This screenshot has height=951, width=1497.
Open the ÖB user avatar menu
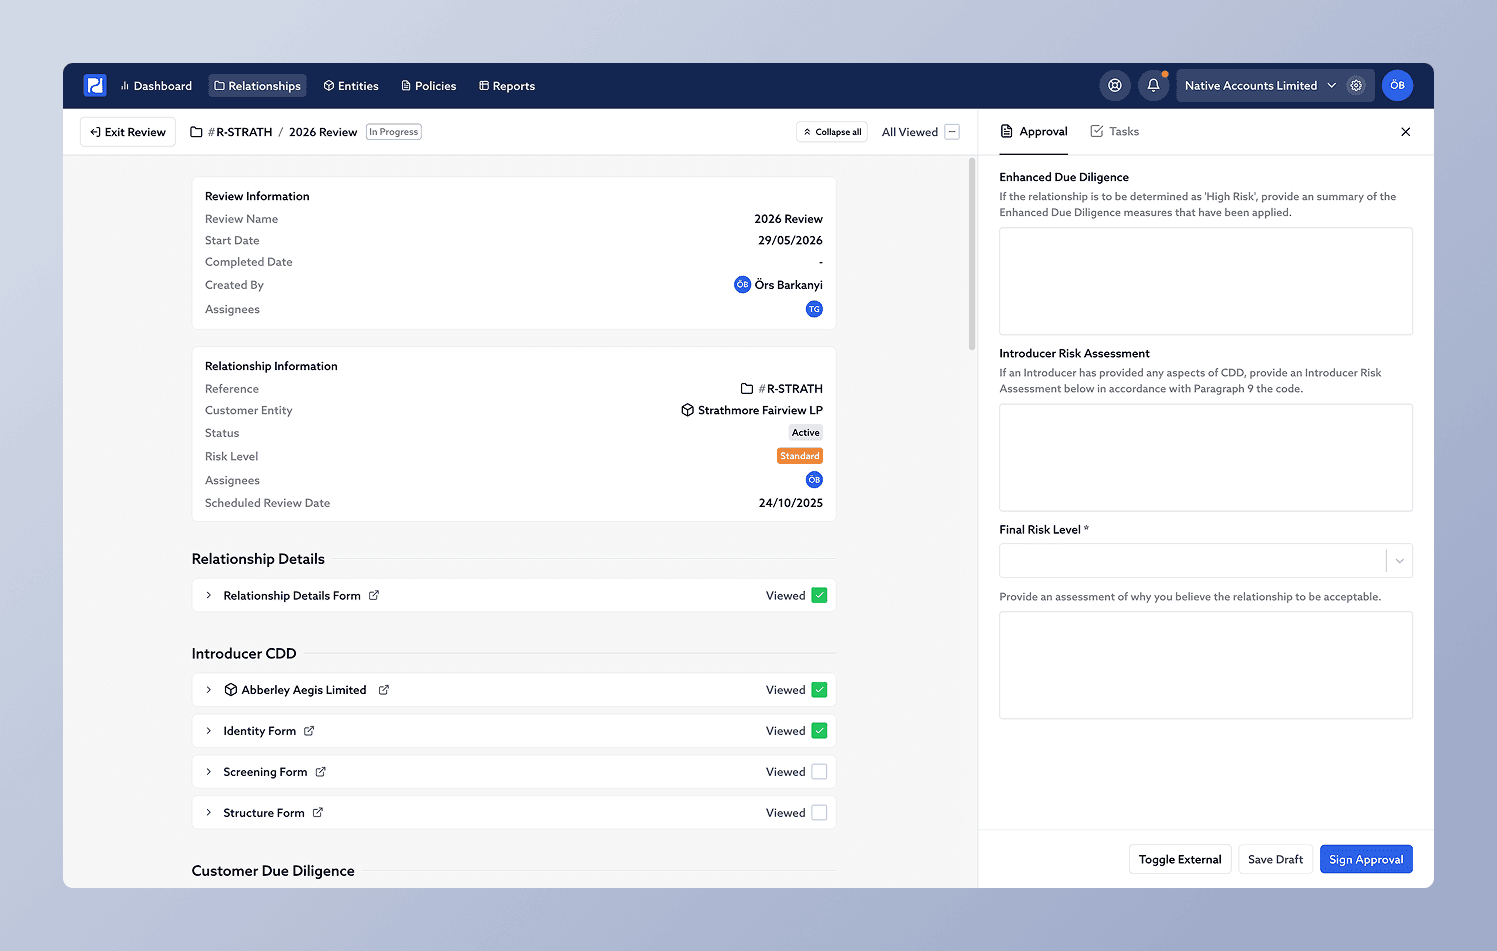coord(1398,86)
